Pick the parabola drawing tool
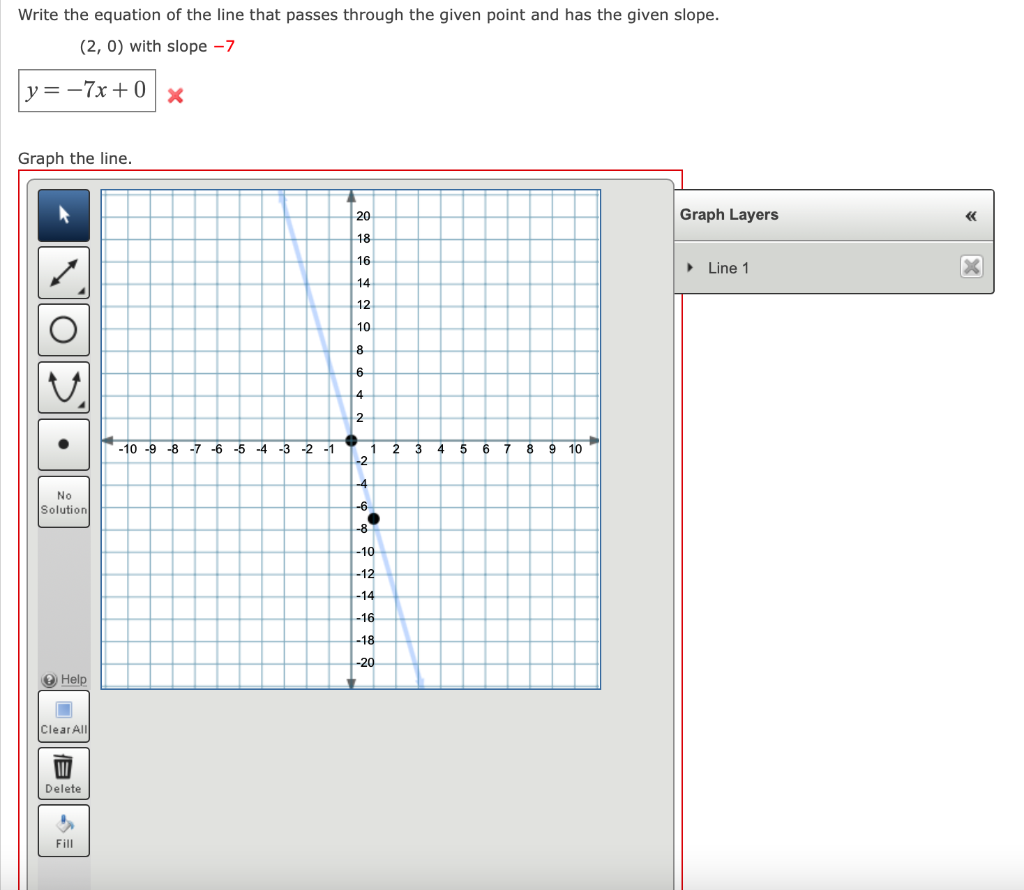This screenshot has width=1024, height=890. click(63, 387)
